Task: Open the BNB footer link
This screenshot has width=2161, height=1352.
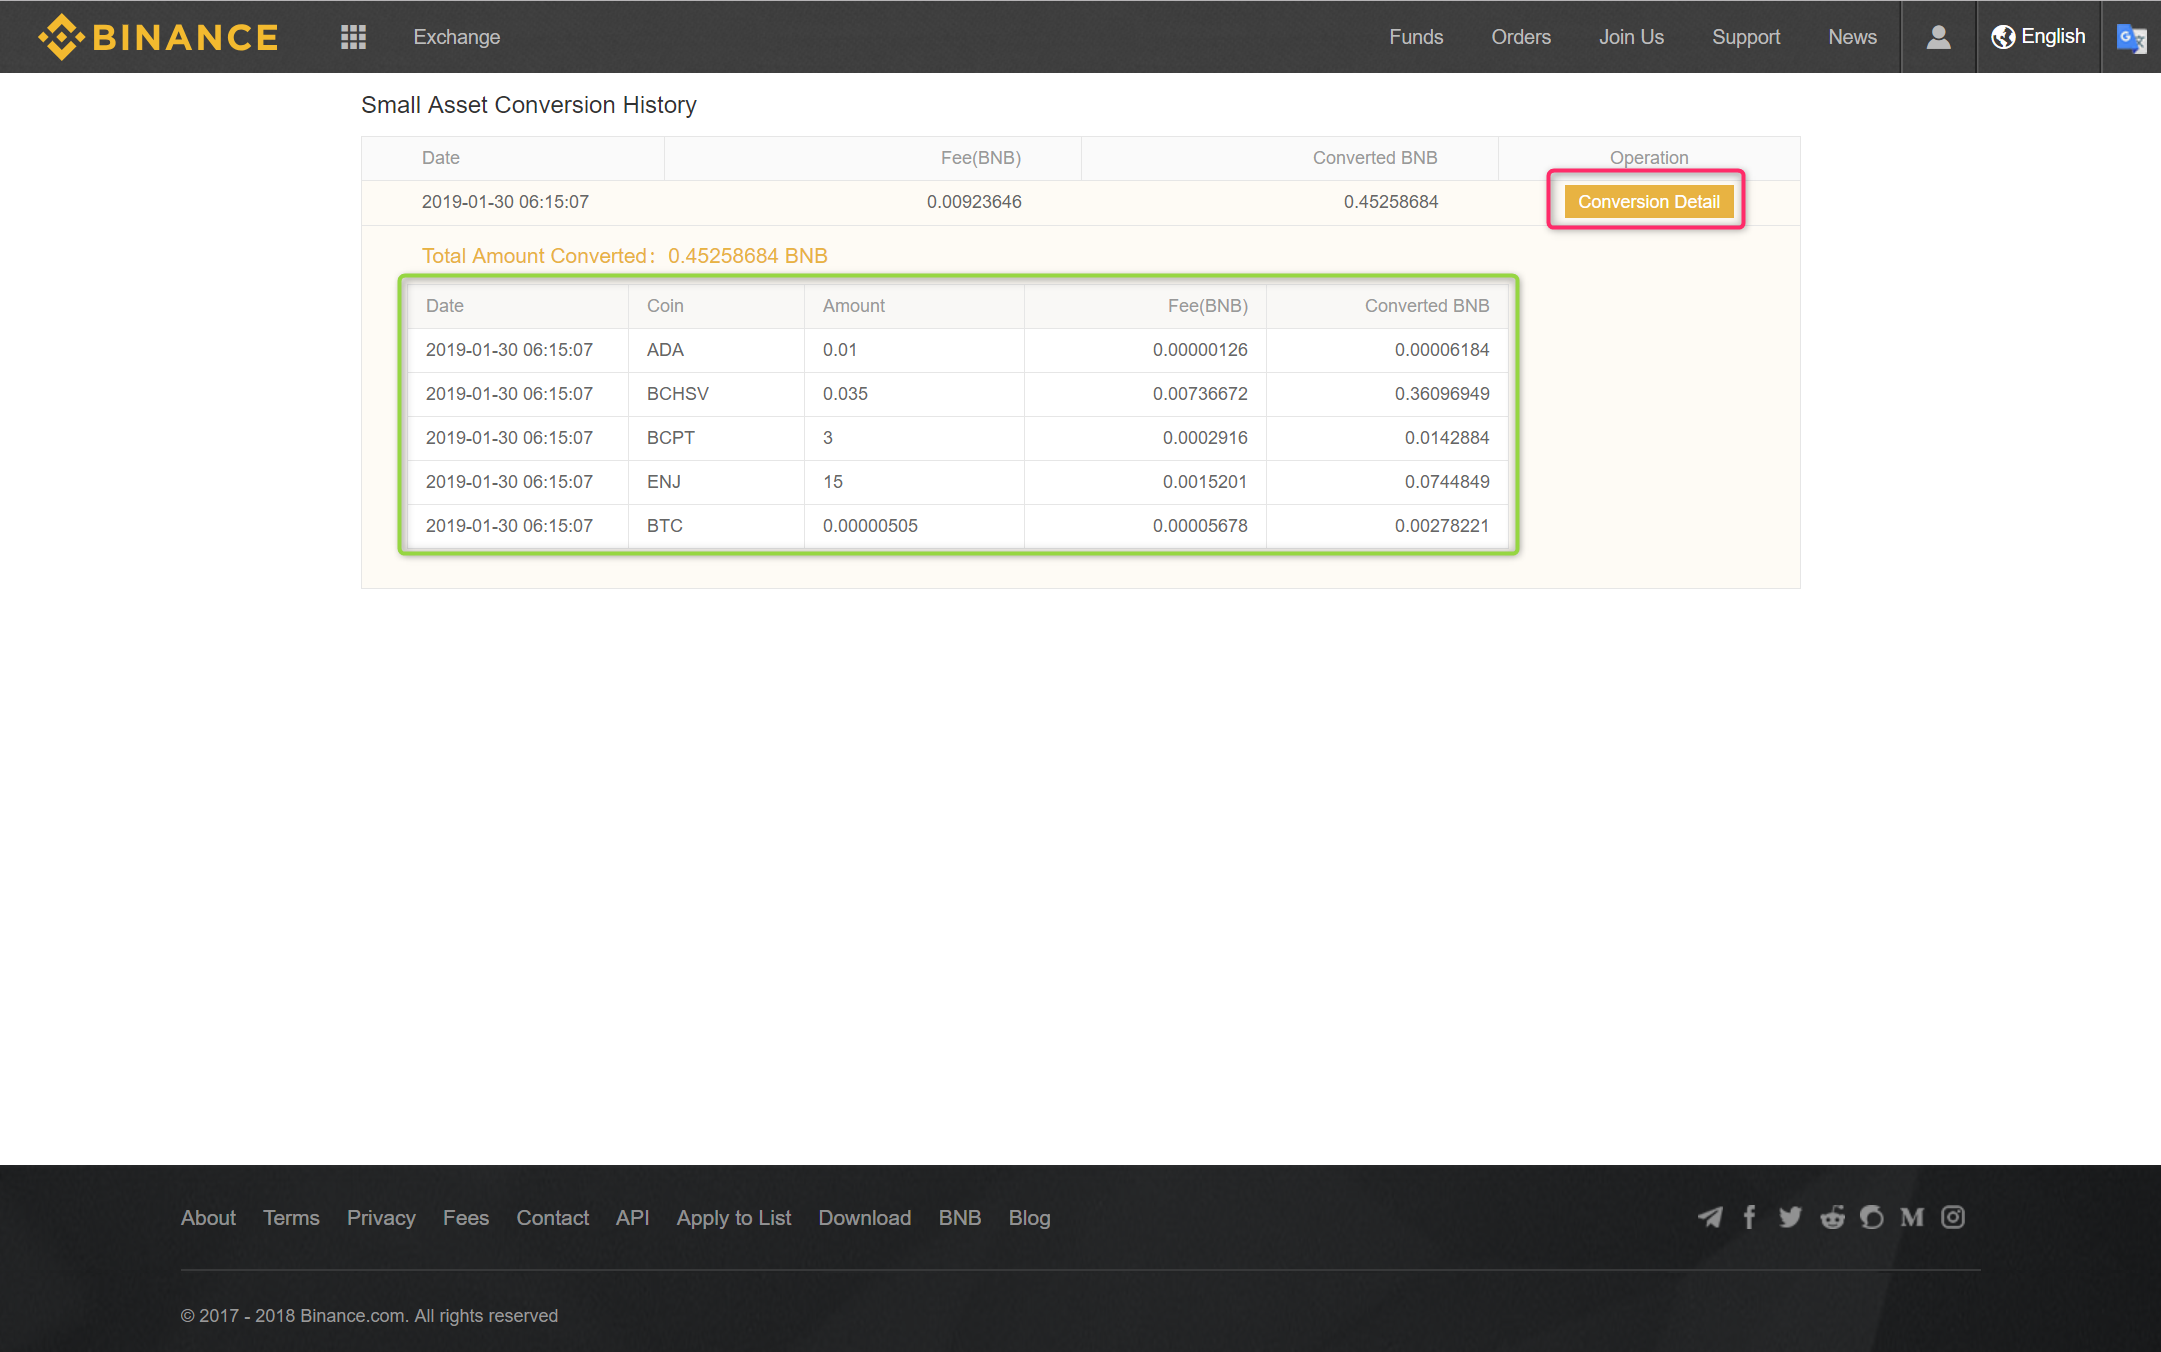Action: (959, 1218)
